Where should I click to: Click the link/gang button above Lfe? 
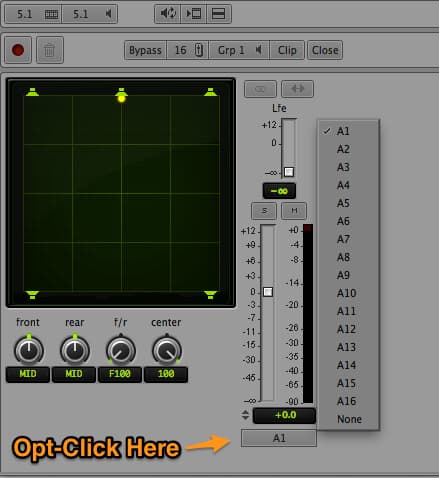click(x=260, y=89)
